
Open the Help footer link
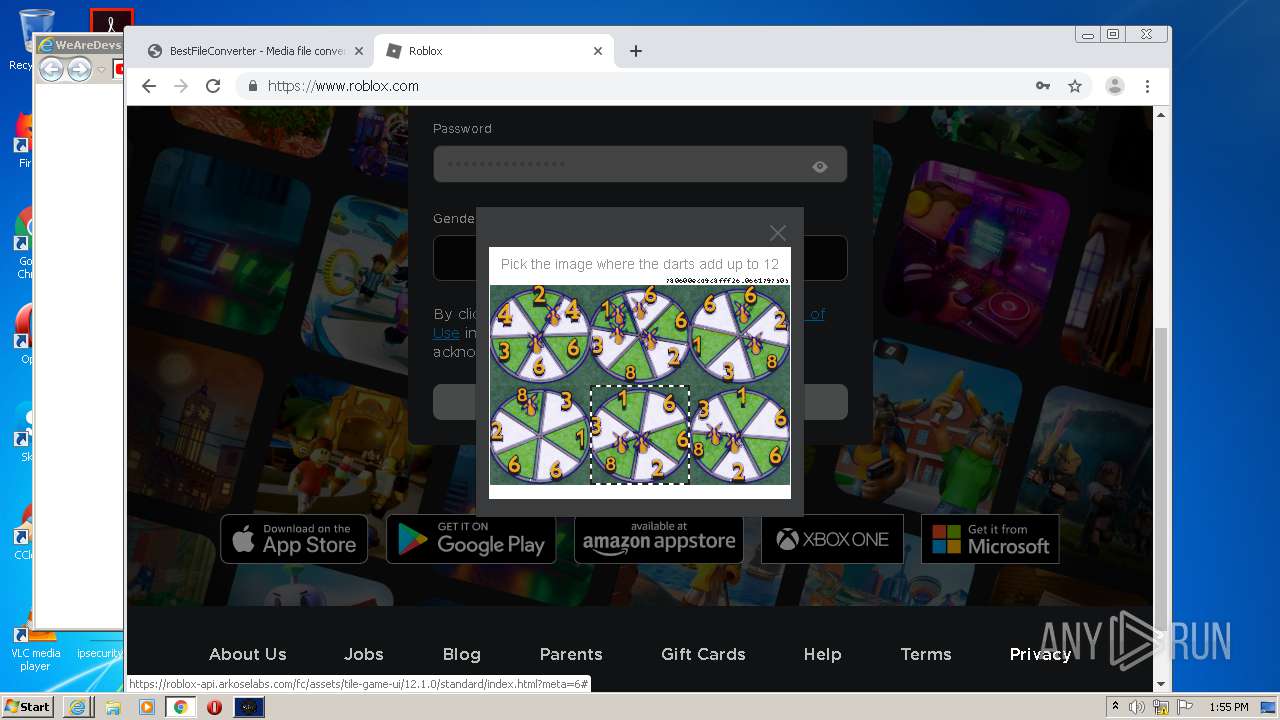[x=822, y=654]
